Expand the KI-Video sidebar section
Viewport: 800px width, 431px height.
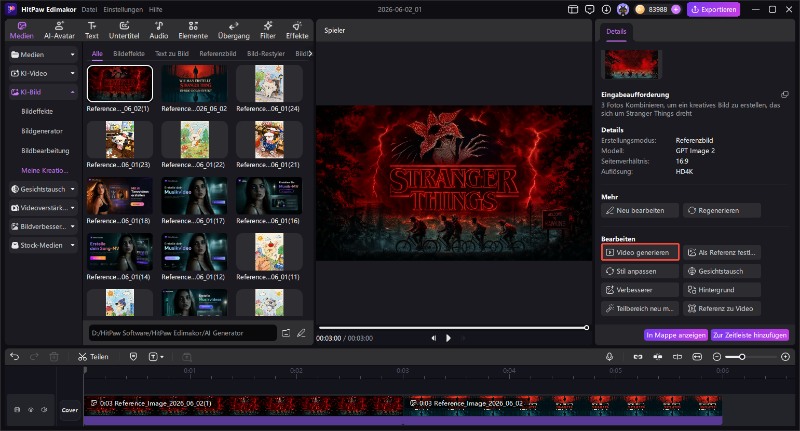pos(43,73)
